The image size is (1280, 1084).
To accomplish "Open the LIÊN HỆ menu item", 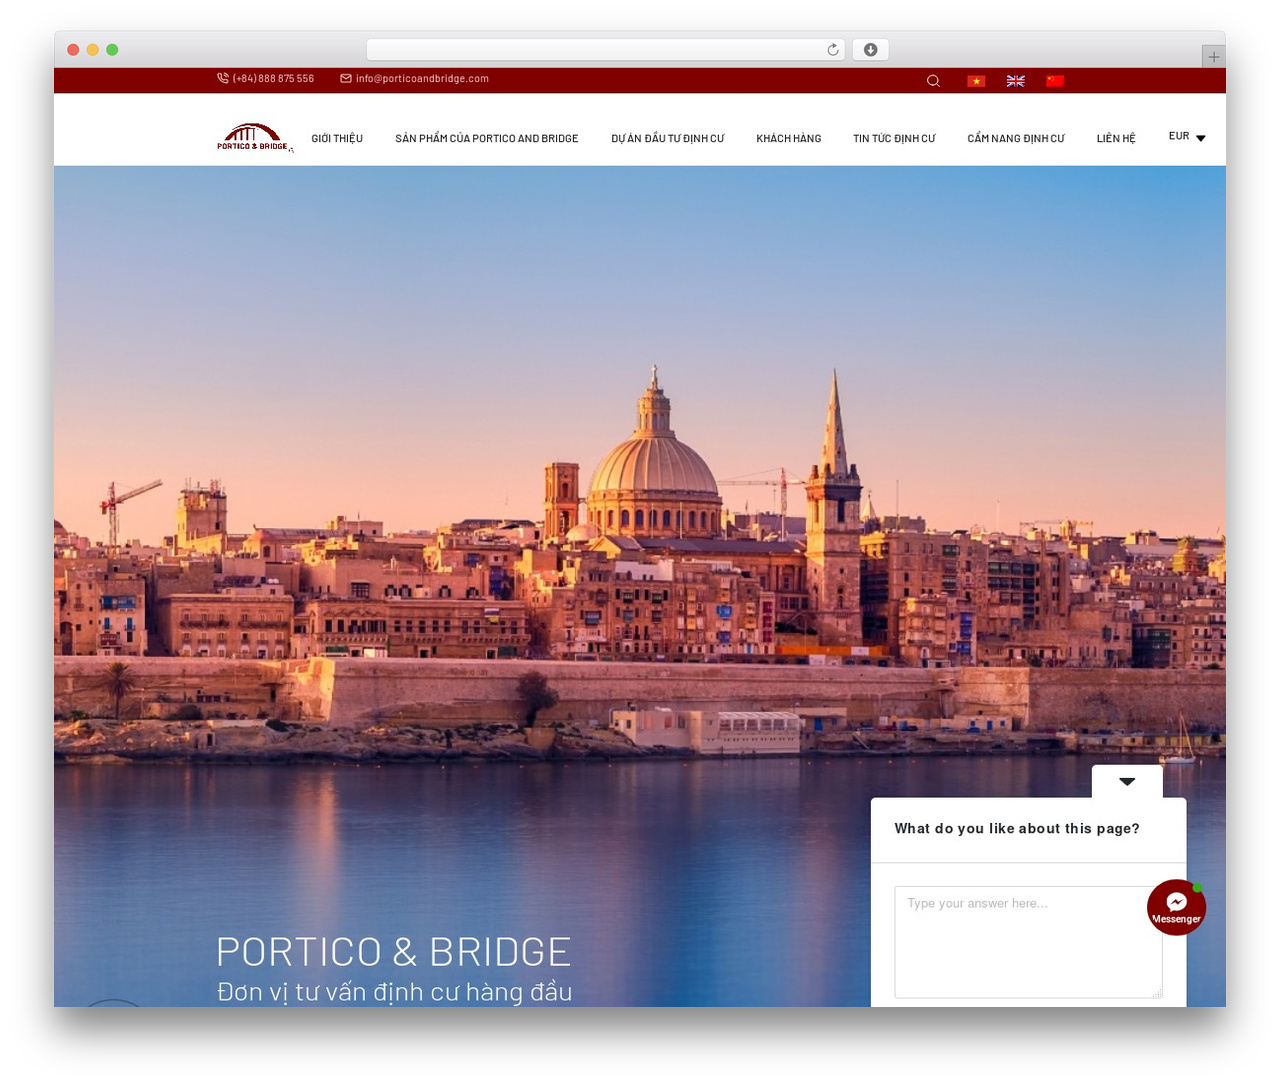I will tap(1116, 139).
